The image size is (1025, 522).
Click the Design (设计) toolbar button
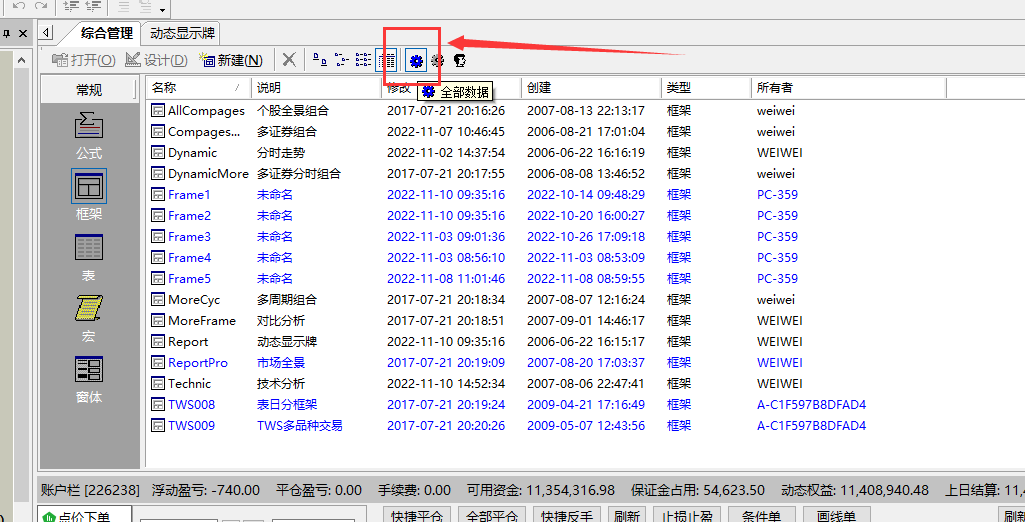pyautogui.click(x=157, y=60)
